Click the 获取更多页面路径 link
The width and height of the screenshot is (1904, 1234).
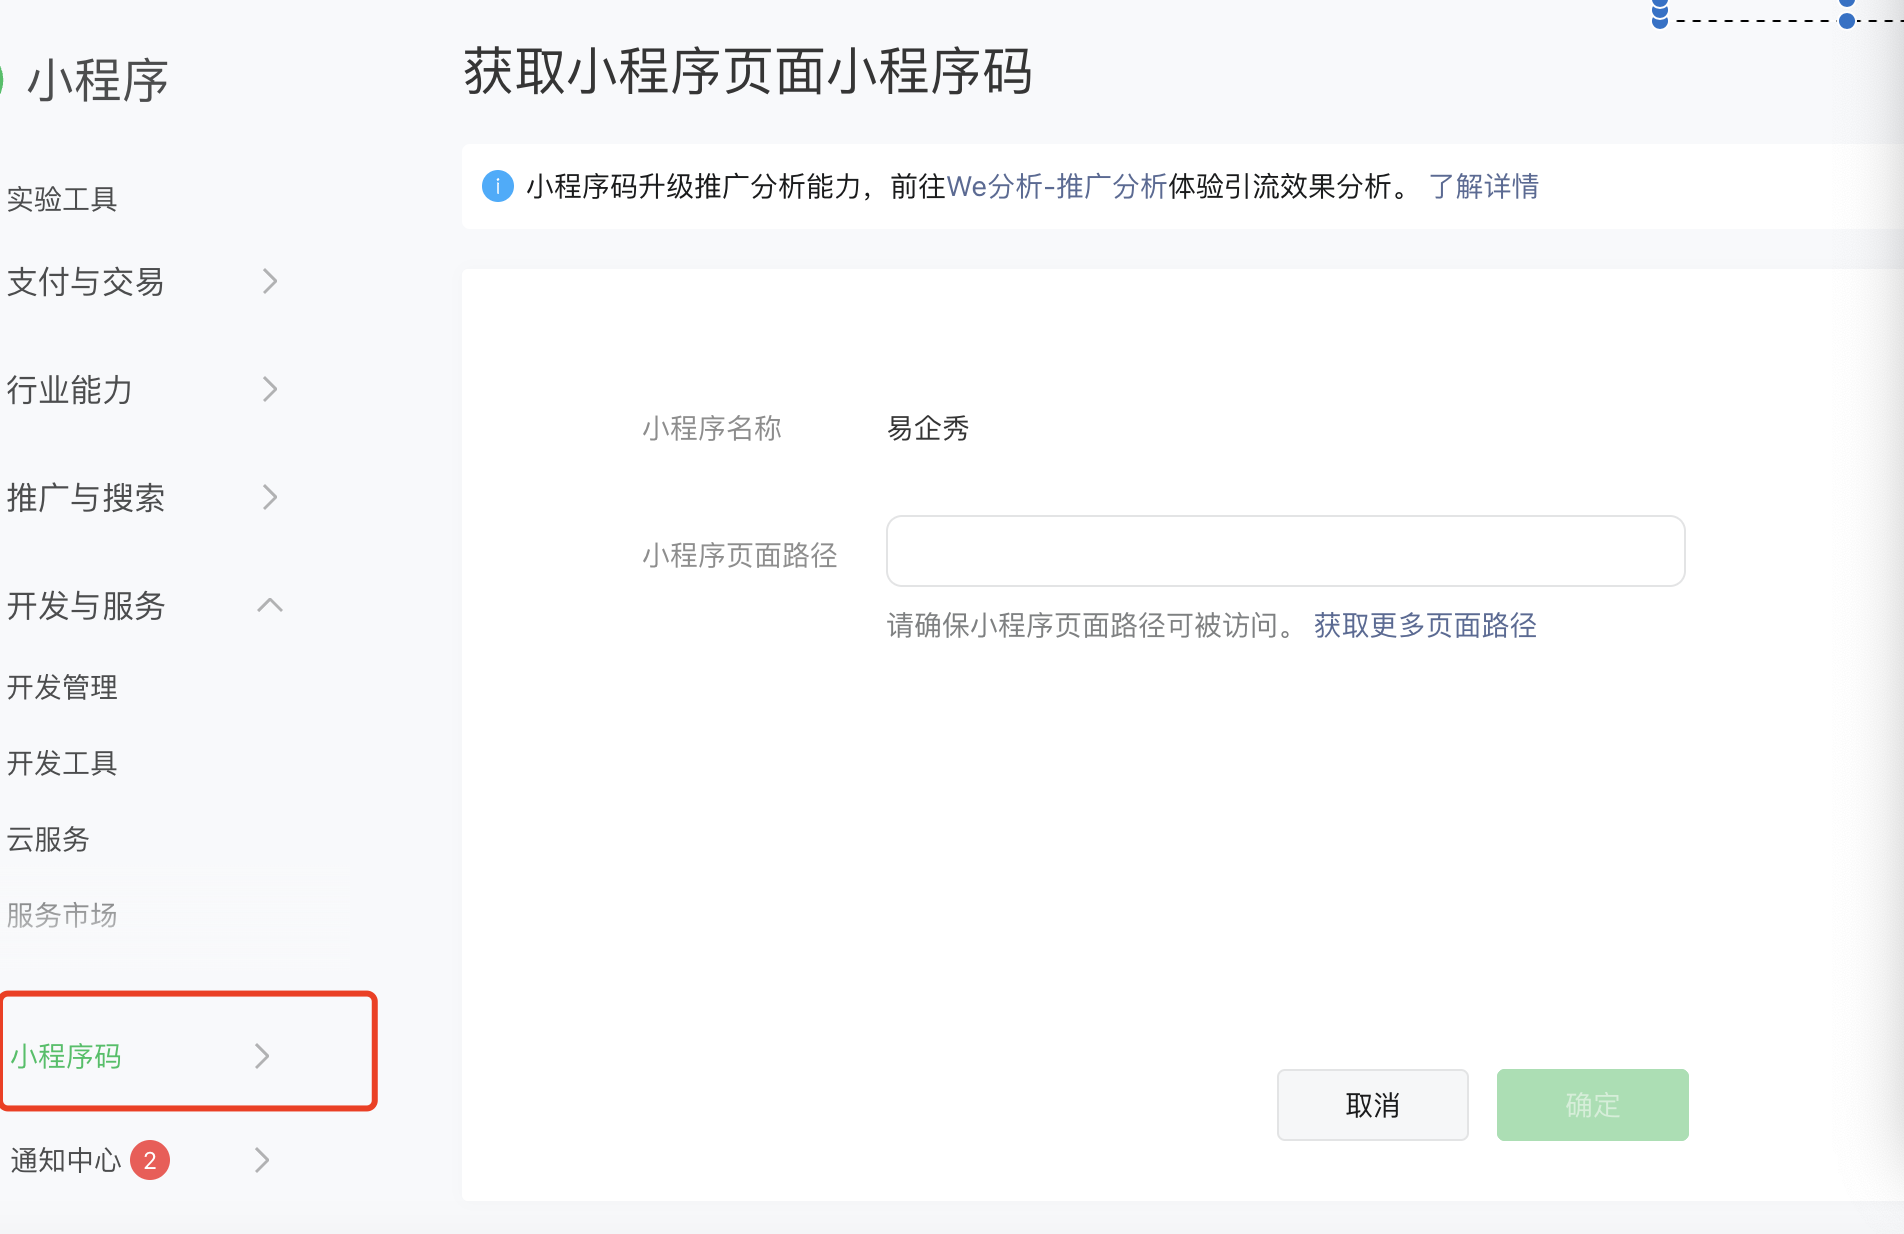[x=1425, y=625]
